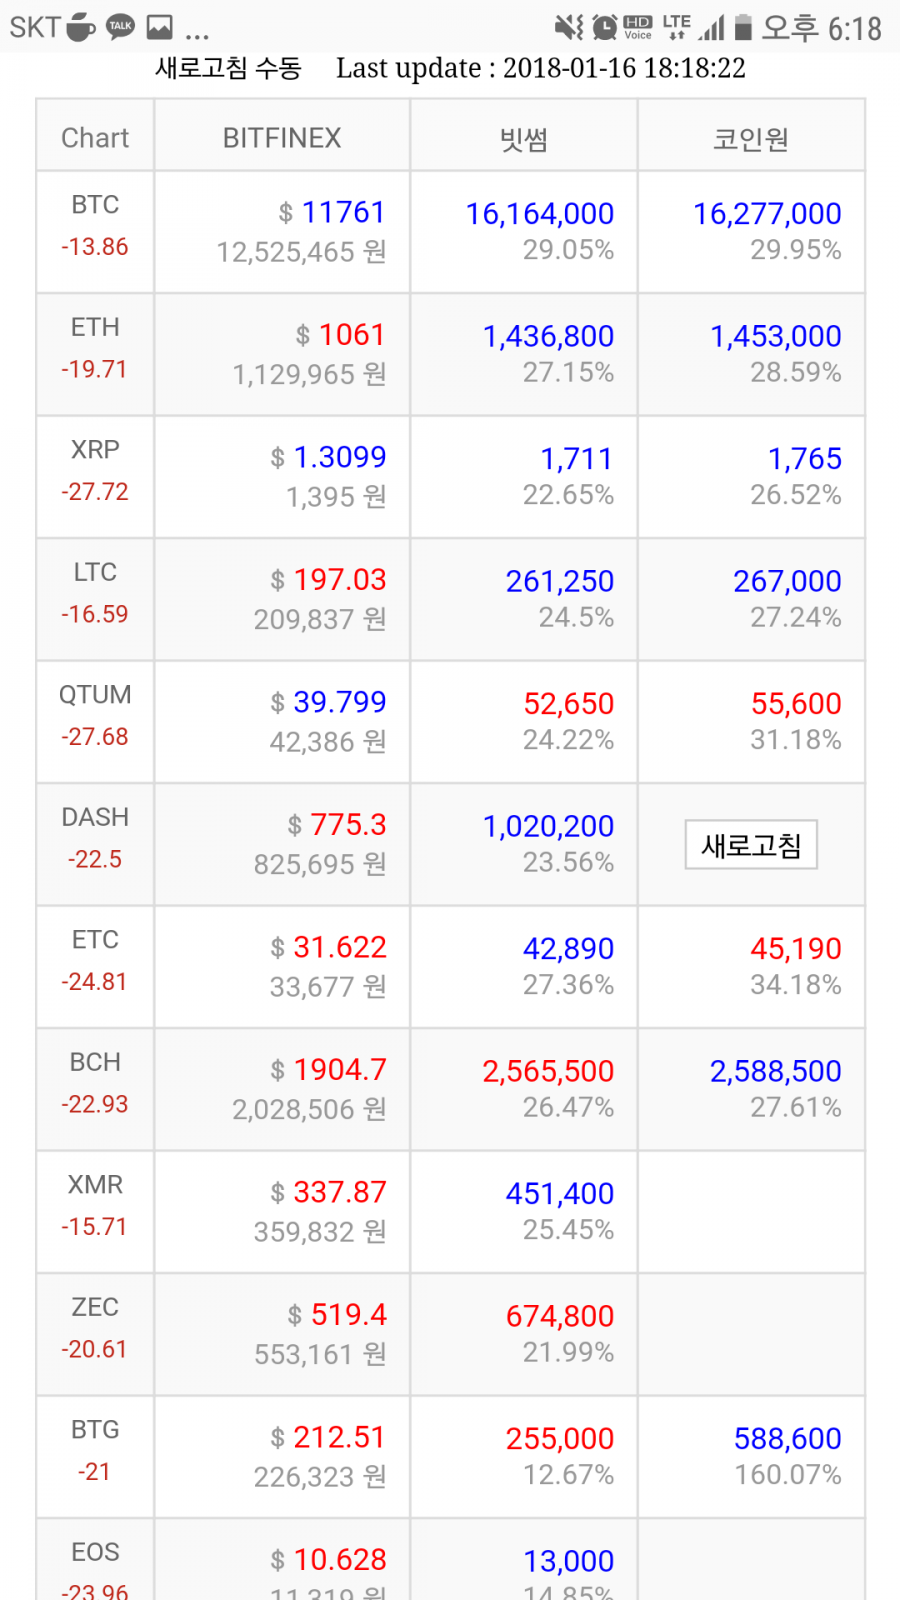Select the BITFINEX column header

coord(282,138)
